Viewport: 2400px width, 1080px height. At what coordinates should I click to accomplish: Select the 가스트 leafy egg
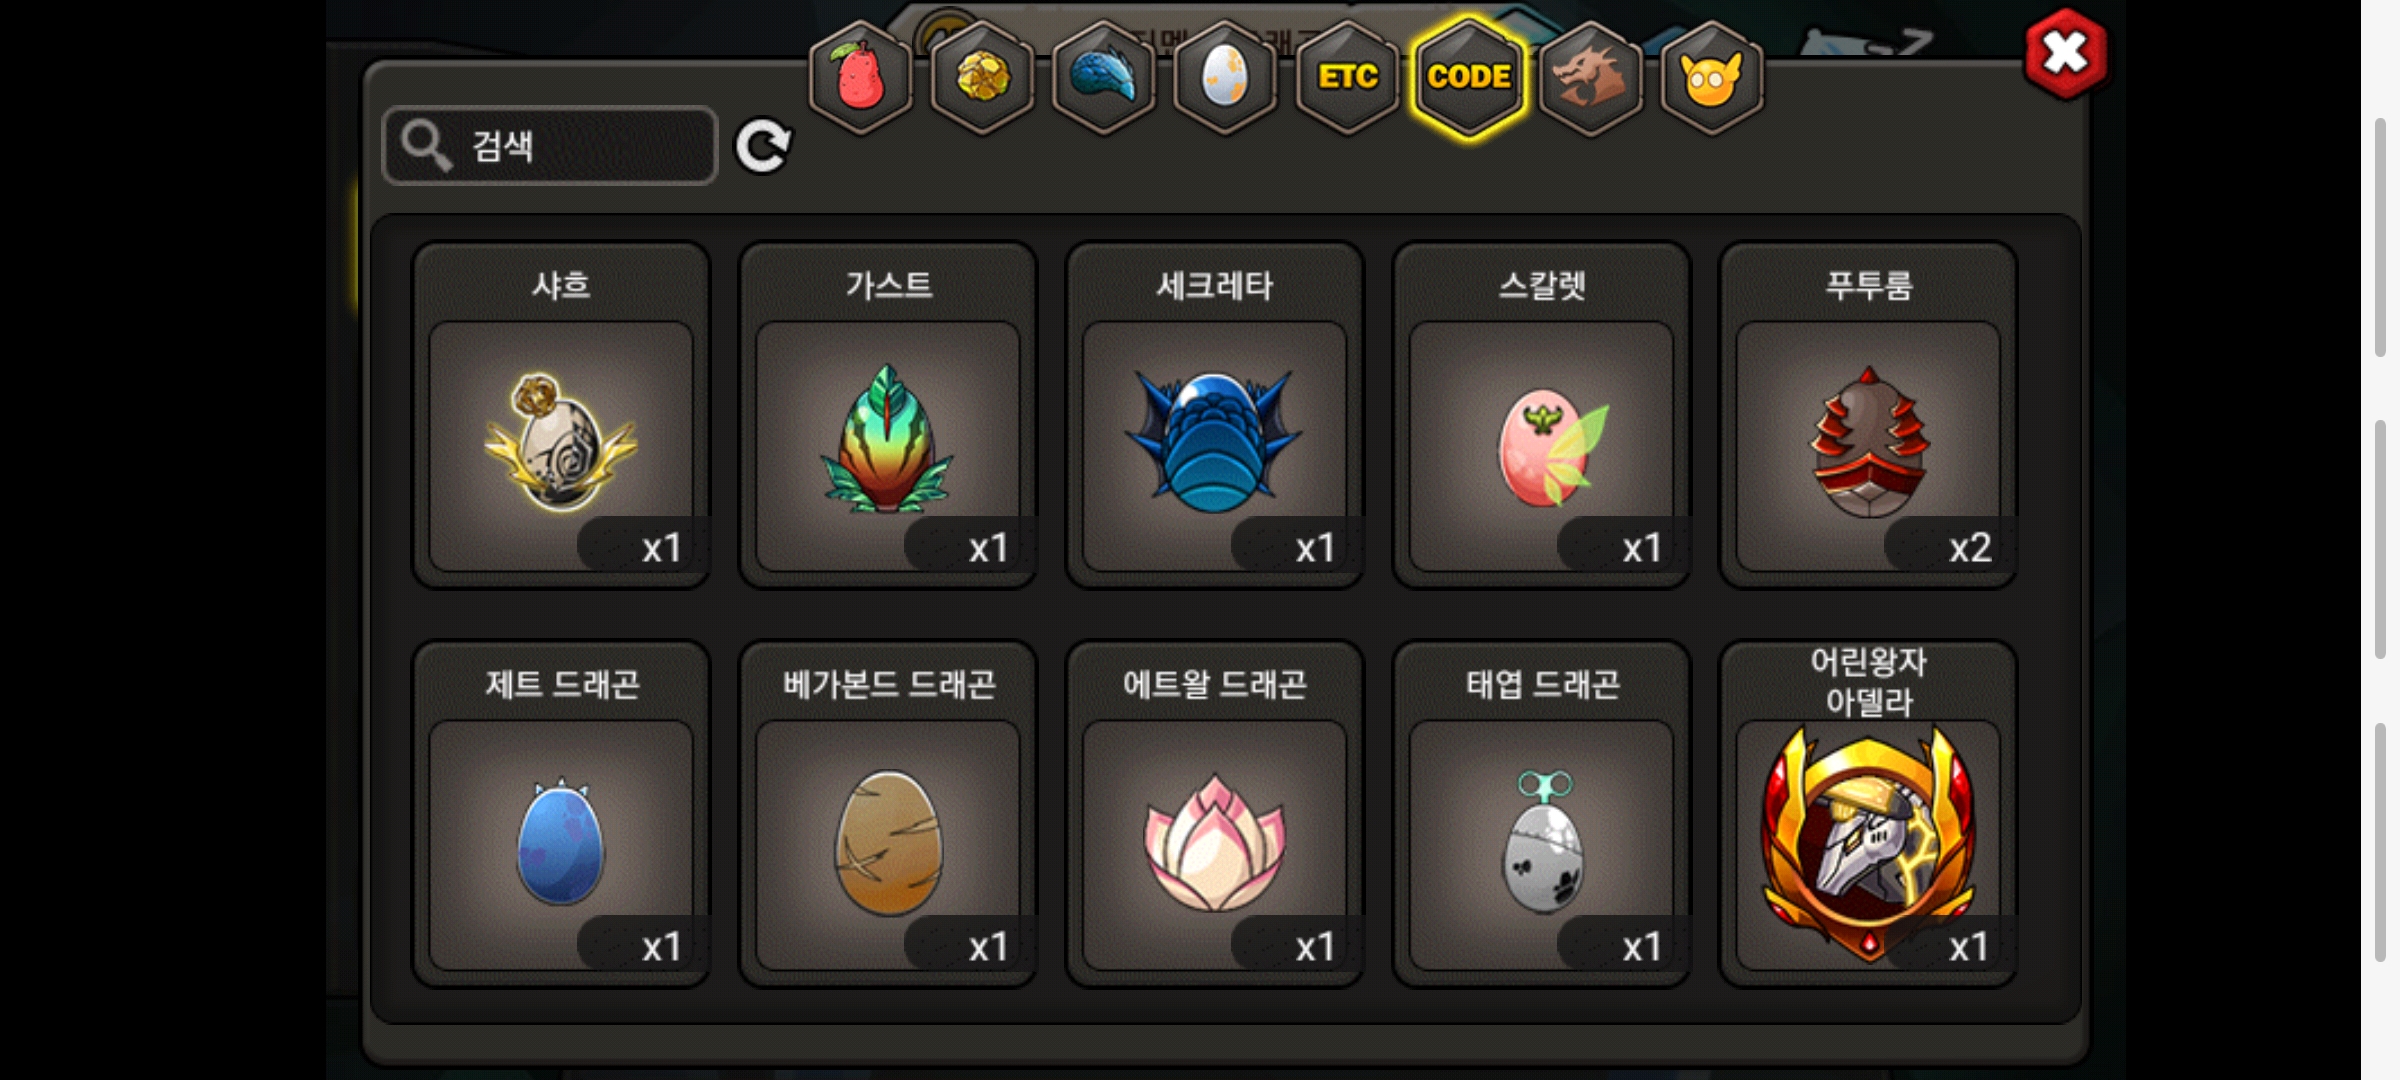click(x=888, y=415)
